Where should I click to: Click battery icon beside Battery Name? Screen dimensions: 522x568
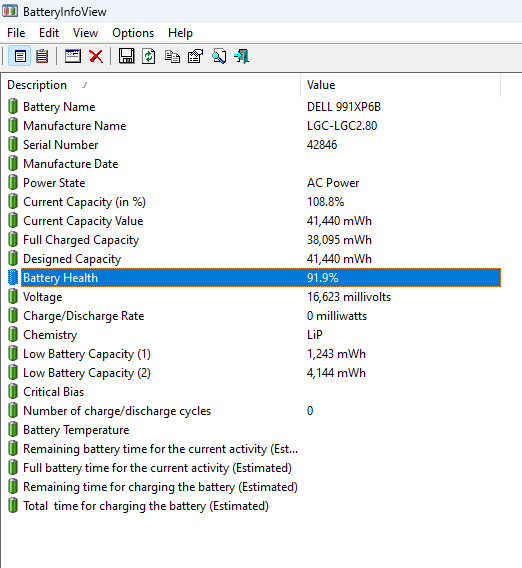pyautogui.click(x=13, y=106)
